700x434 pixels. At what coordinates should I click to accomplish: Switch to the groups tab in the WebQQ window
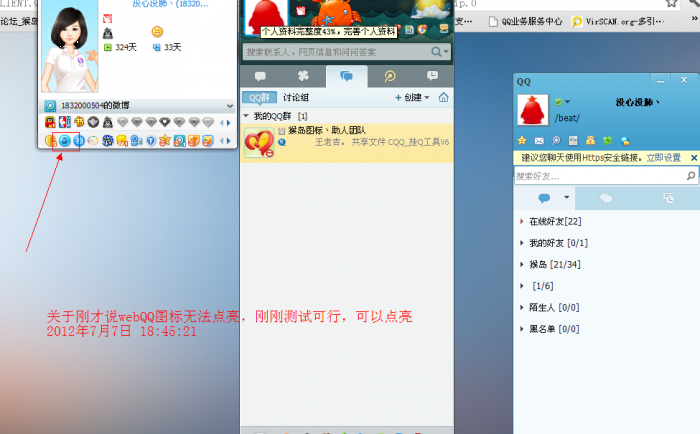pos(606,198)
